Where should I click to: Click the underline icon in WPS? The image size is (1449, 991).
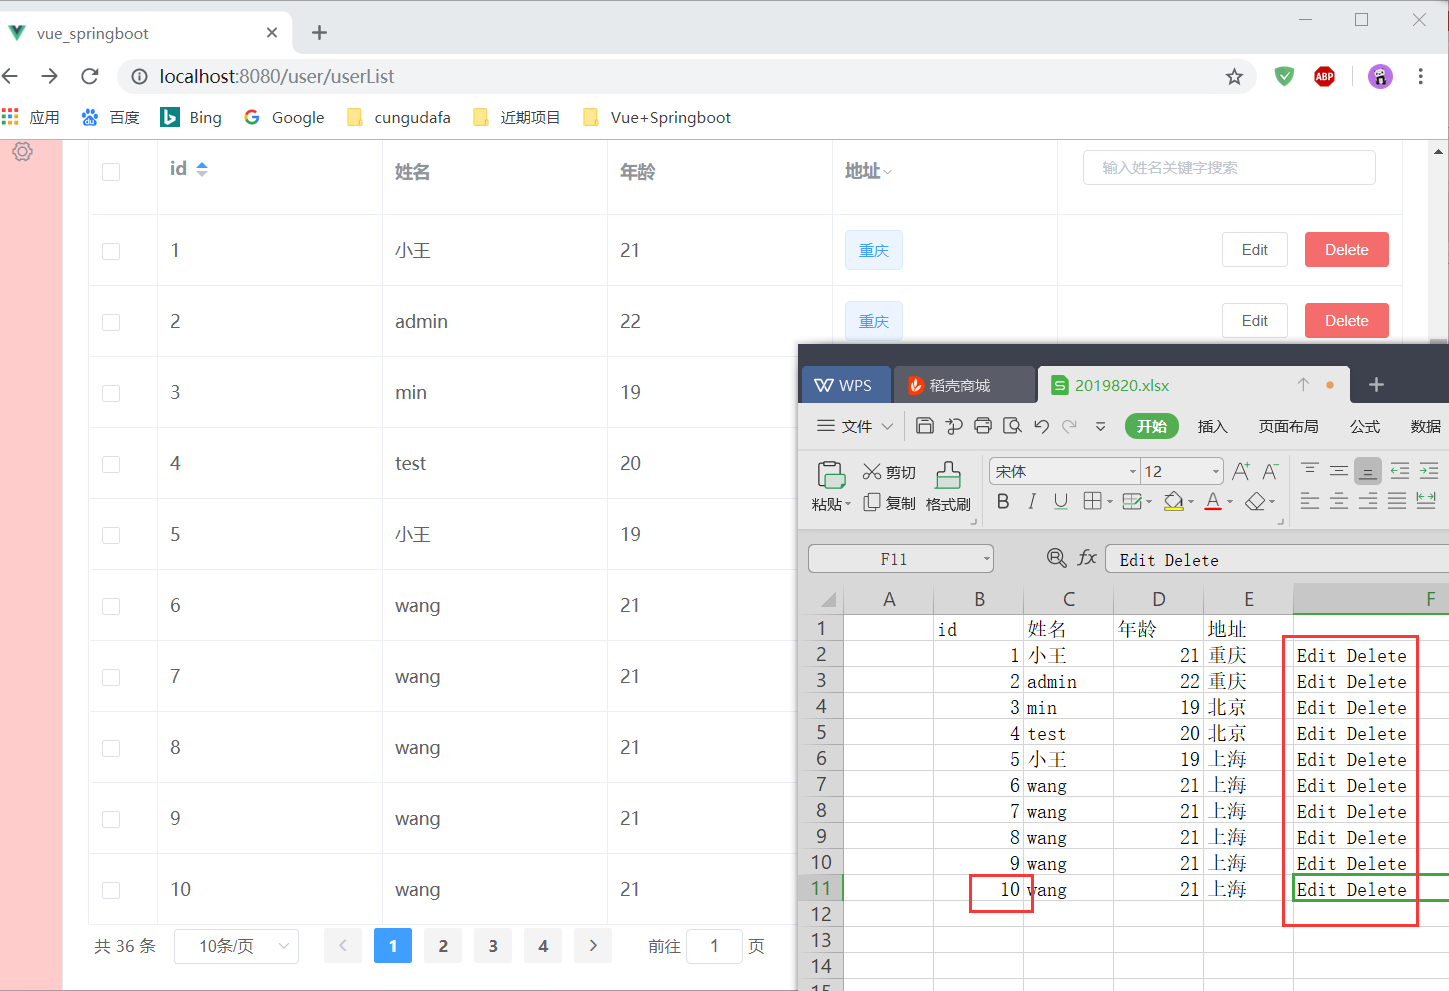(x=1060, y=502)
